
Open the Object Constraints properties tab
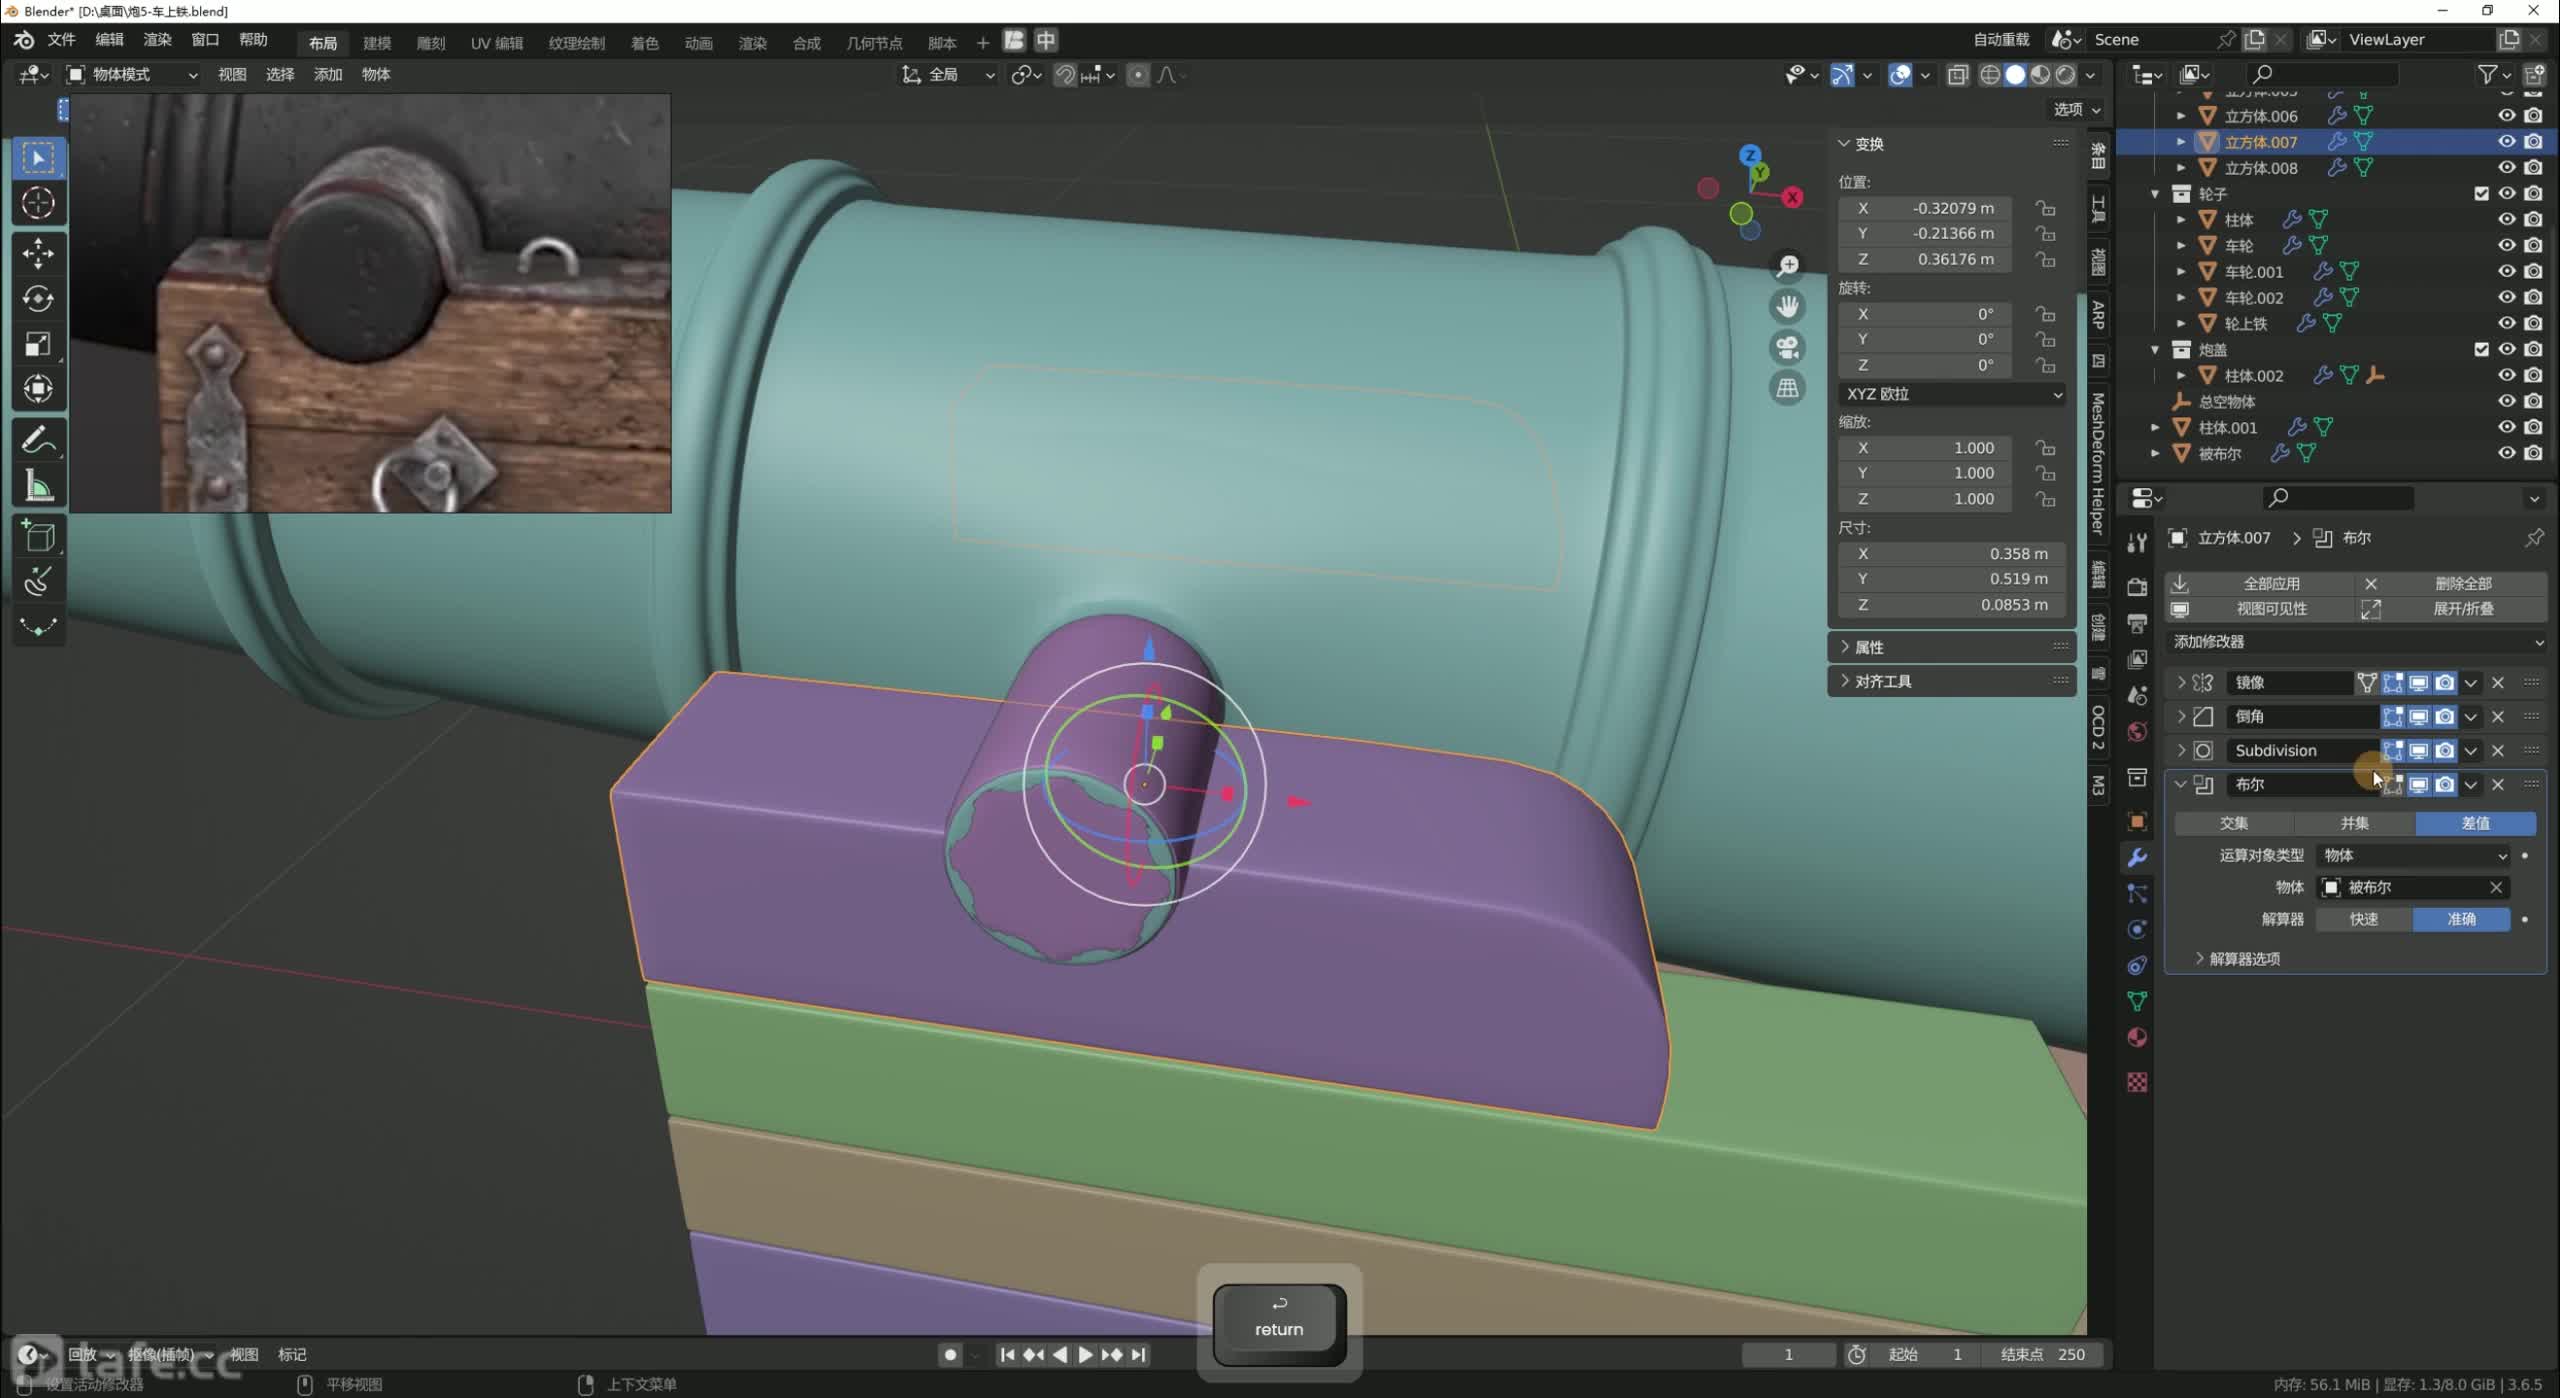(x=2137, y=965)
